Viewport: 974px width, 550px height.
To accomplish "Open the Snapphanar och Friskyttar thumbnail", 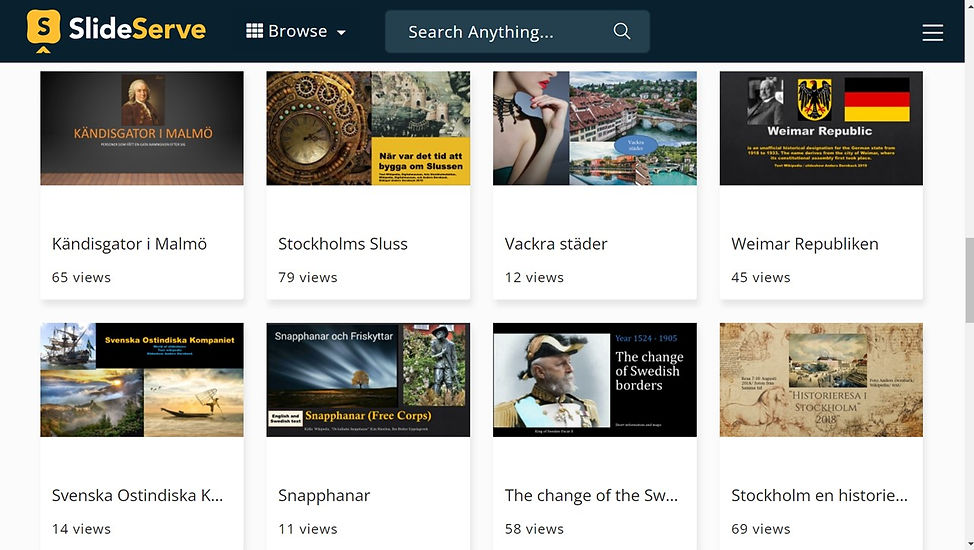I will (368, 380).
